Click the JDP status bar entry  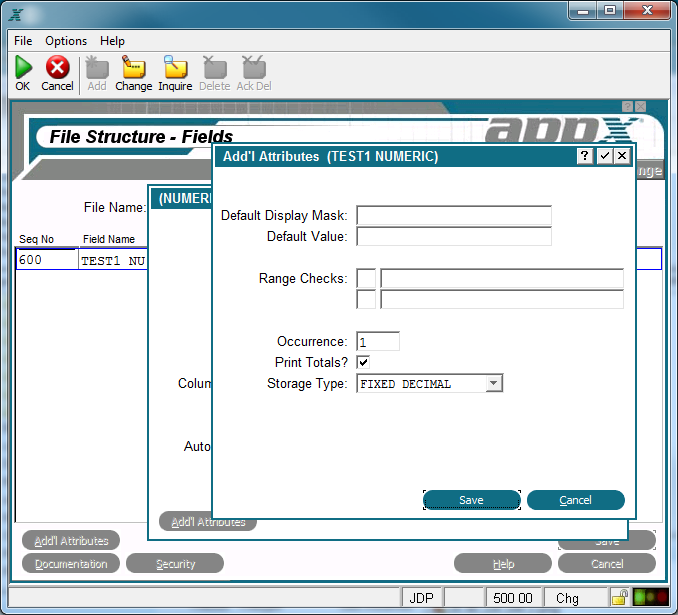click(422, 597)
